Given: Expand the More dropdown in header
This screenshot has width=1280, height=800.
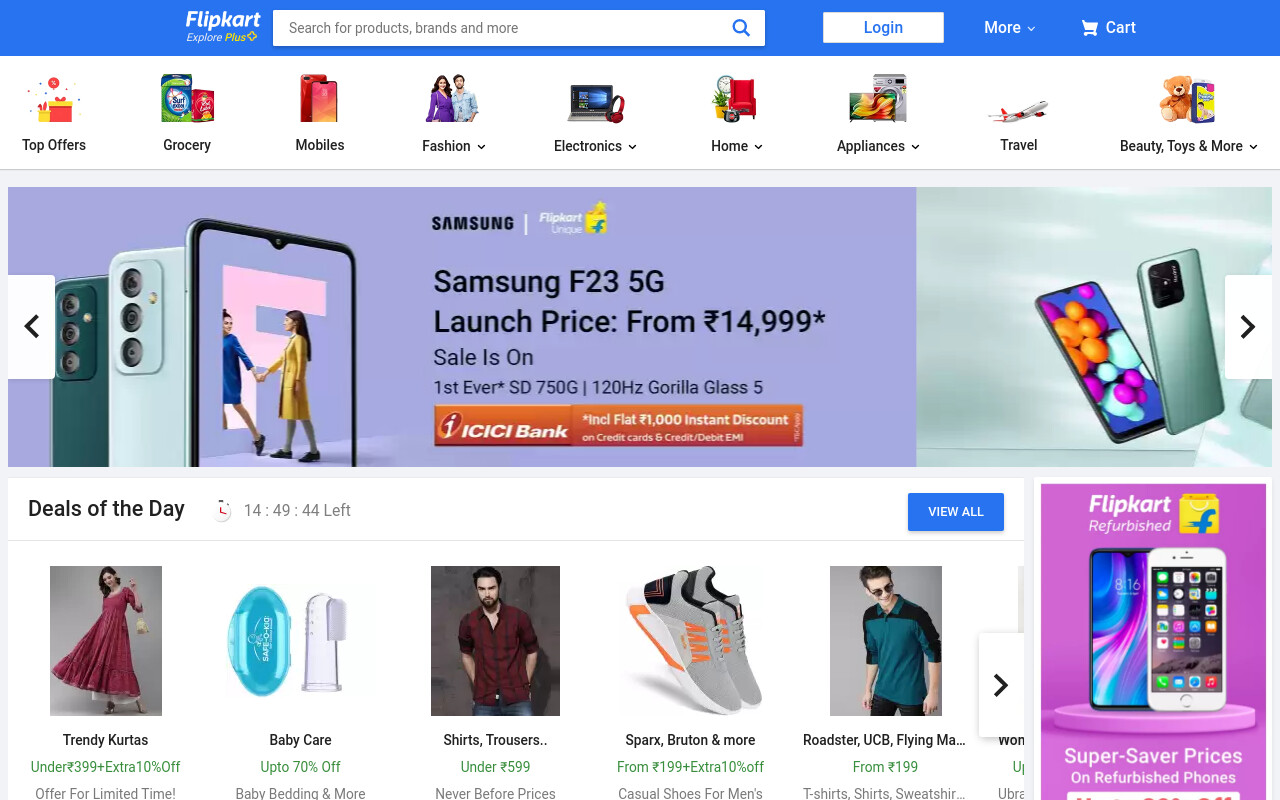Looking at the screenshot, I should click(1010, 28).
